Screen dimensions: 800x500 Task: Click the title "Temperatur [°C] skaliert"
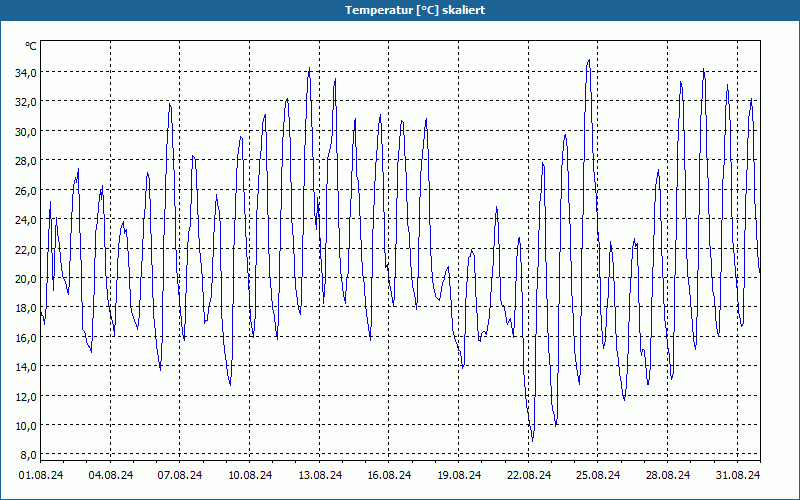tap(415, 10)
